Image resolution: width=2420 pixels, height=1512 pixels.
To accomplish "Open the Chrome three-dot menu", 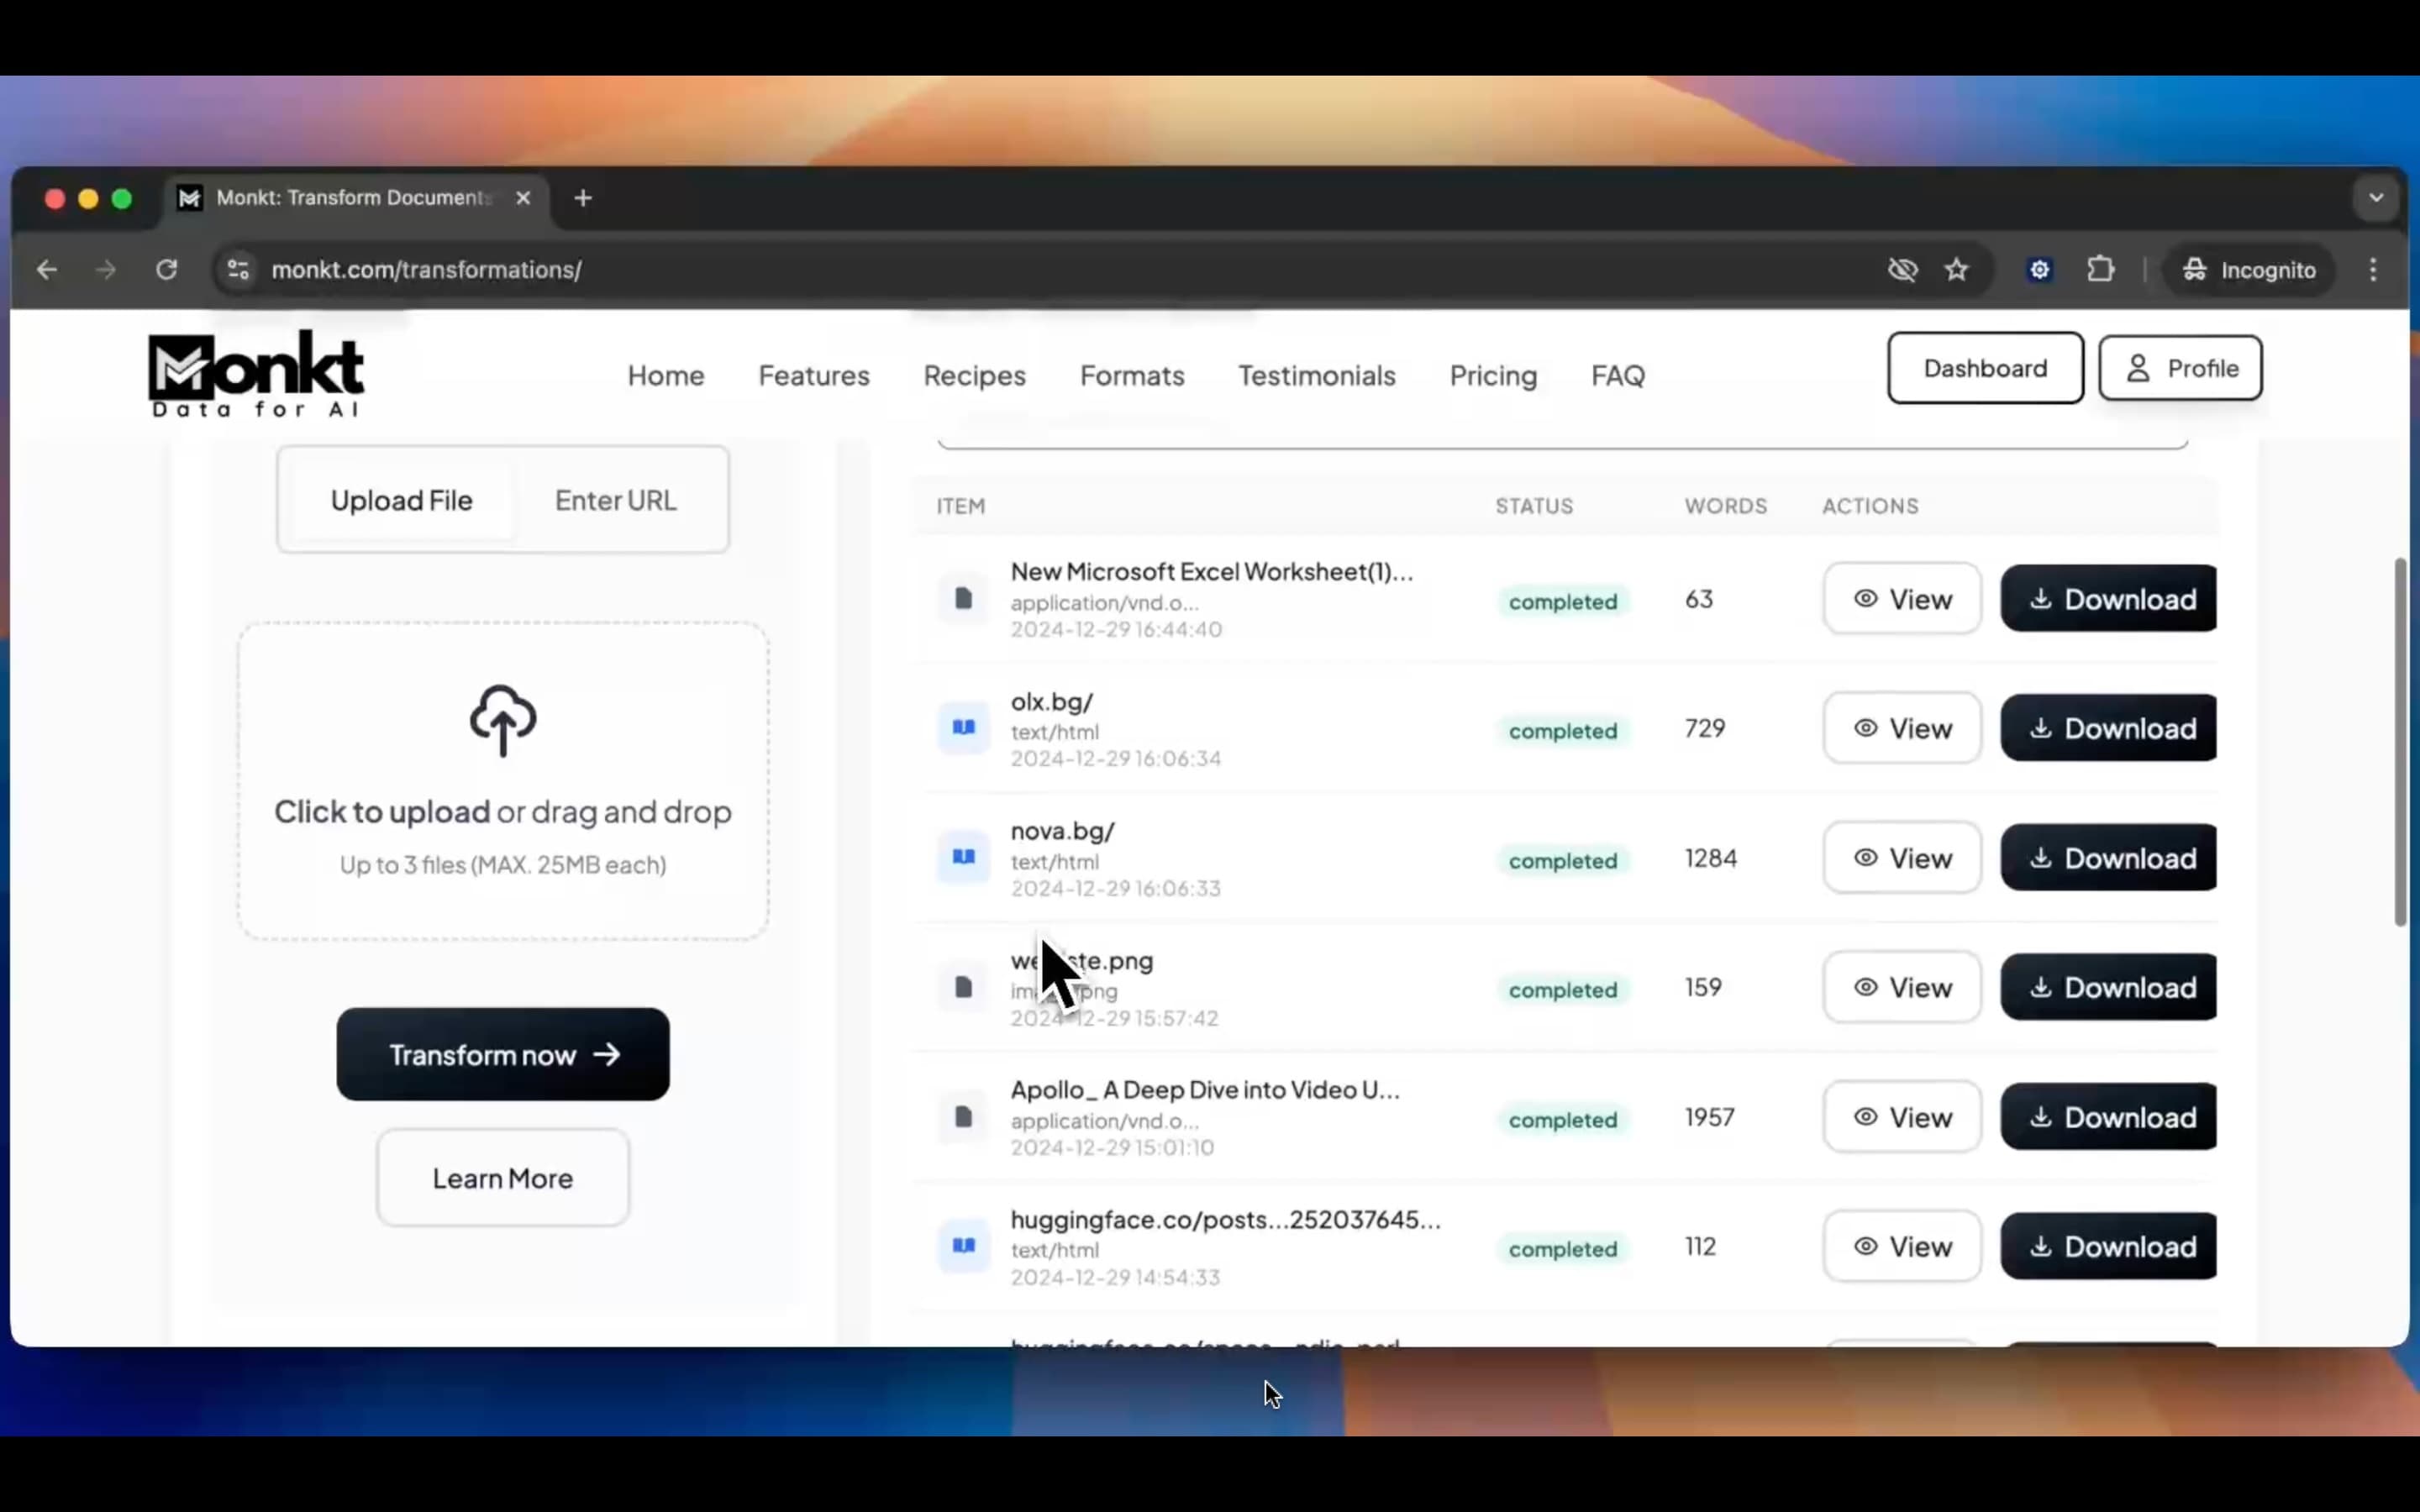I will point(2373,270).
